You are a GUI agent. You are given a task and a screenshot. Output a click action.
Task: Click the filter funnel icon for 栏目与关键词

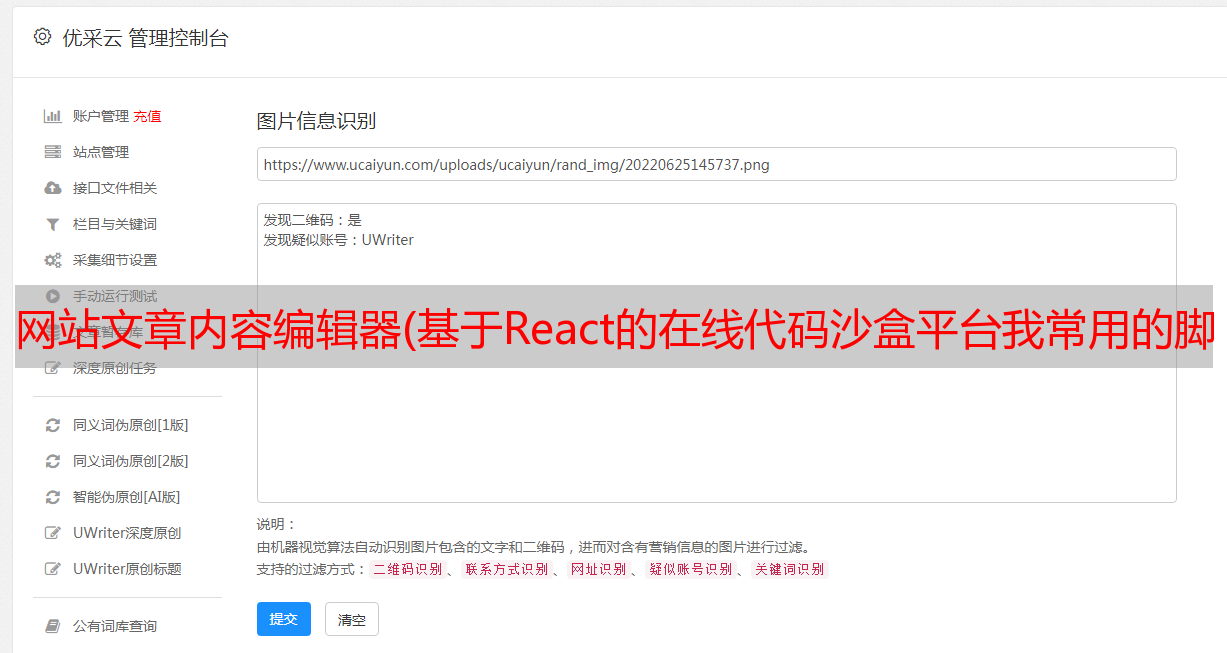coord(53,224)
